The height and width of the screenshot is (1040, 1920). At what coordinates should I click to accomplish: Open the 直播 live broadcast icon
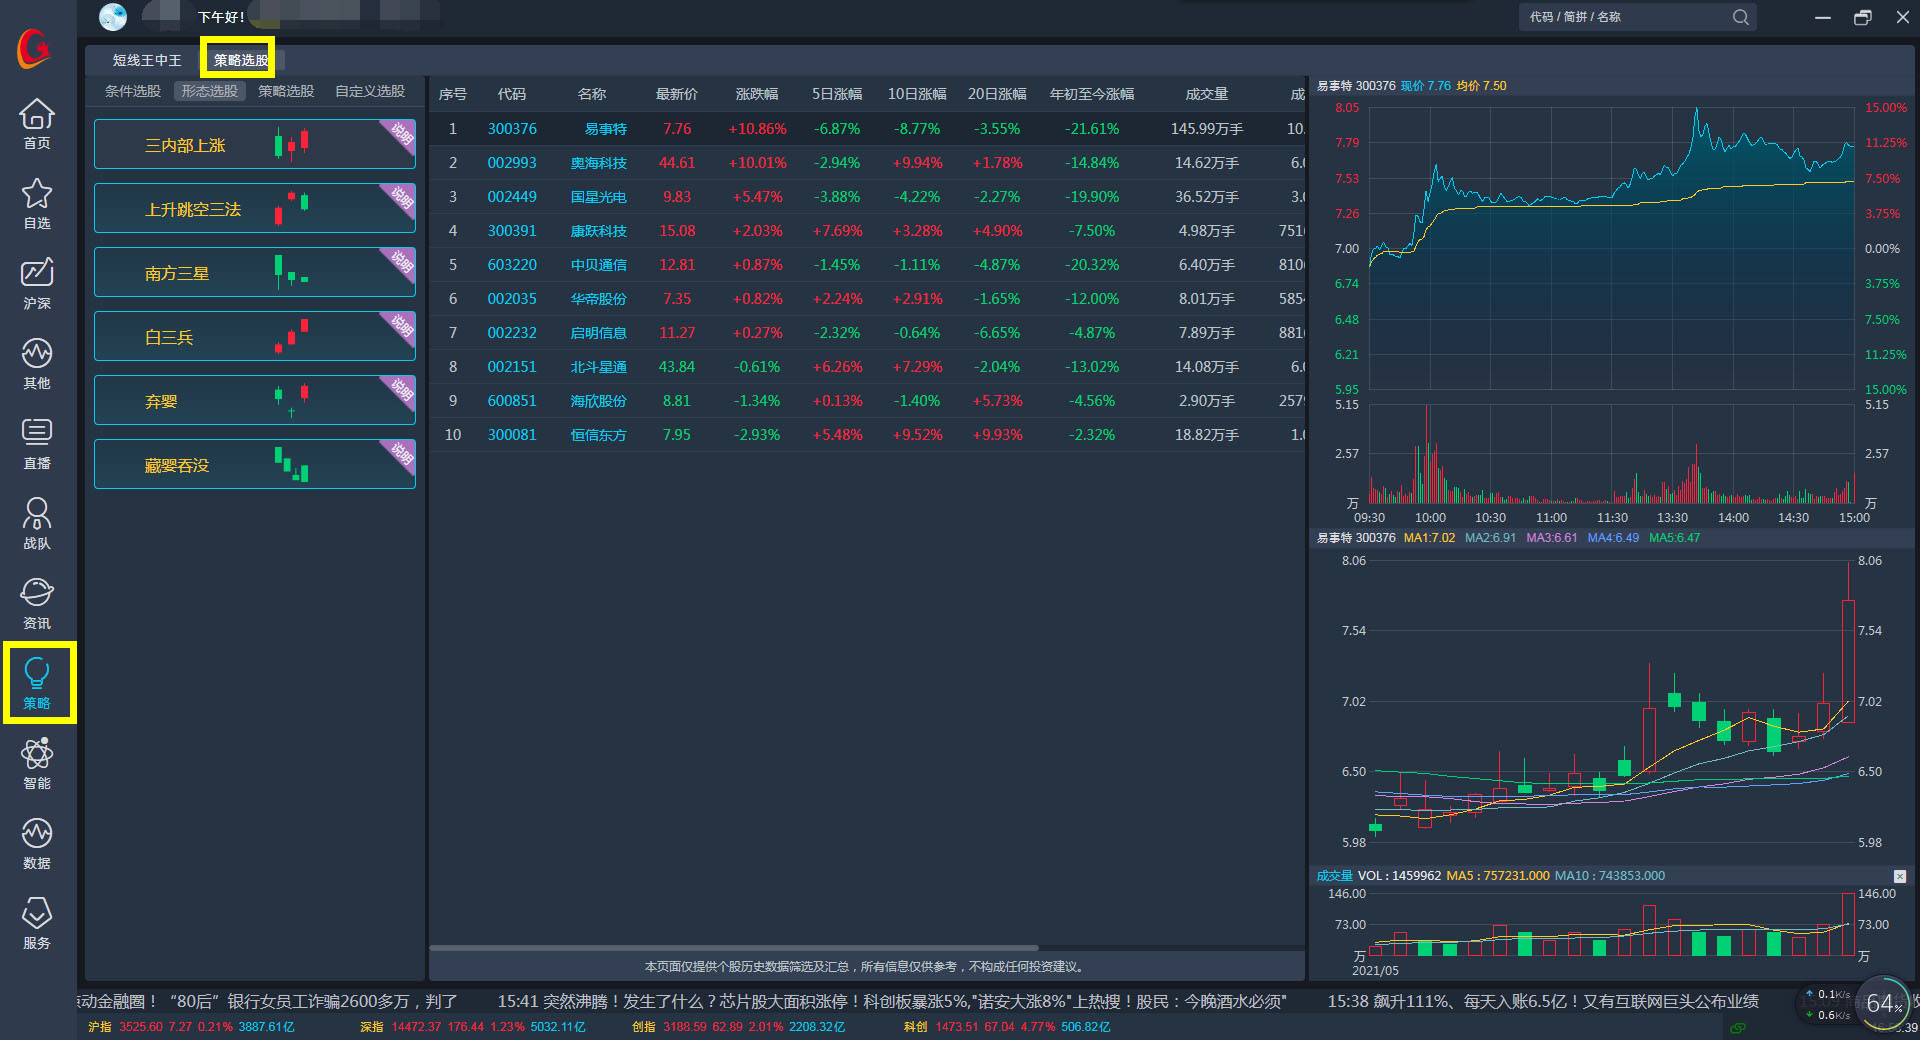[37, 444]
